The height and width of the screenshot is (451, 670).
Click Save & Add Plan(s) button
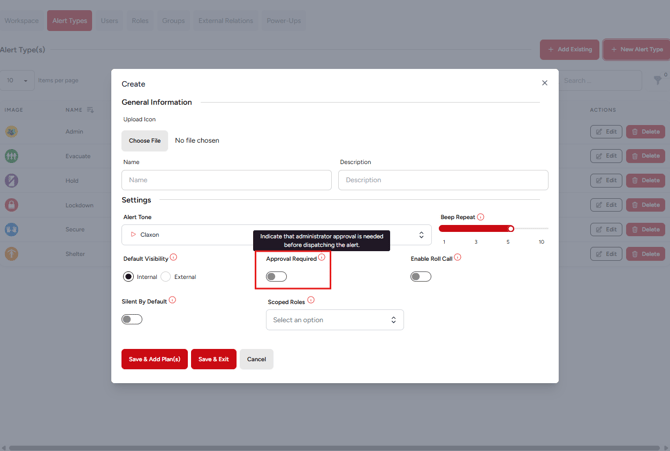point(154,359)
